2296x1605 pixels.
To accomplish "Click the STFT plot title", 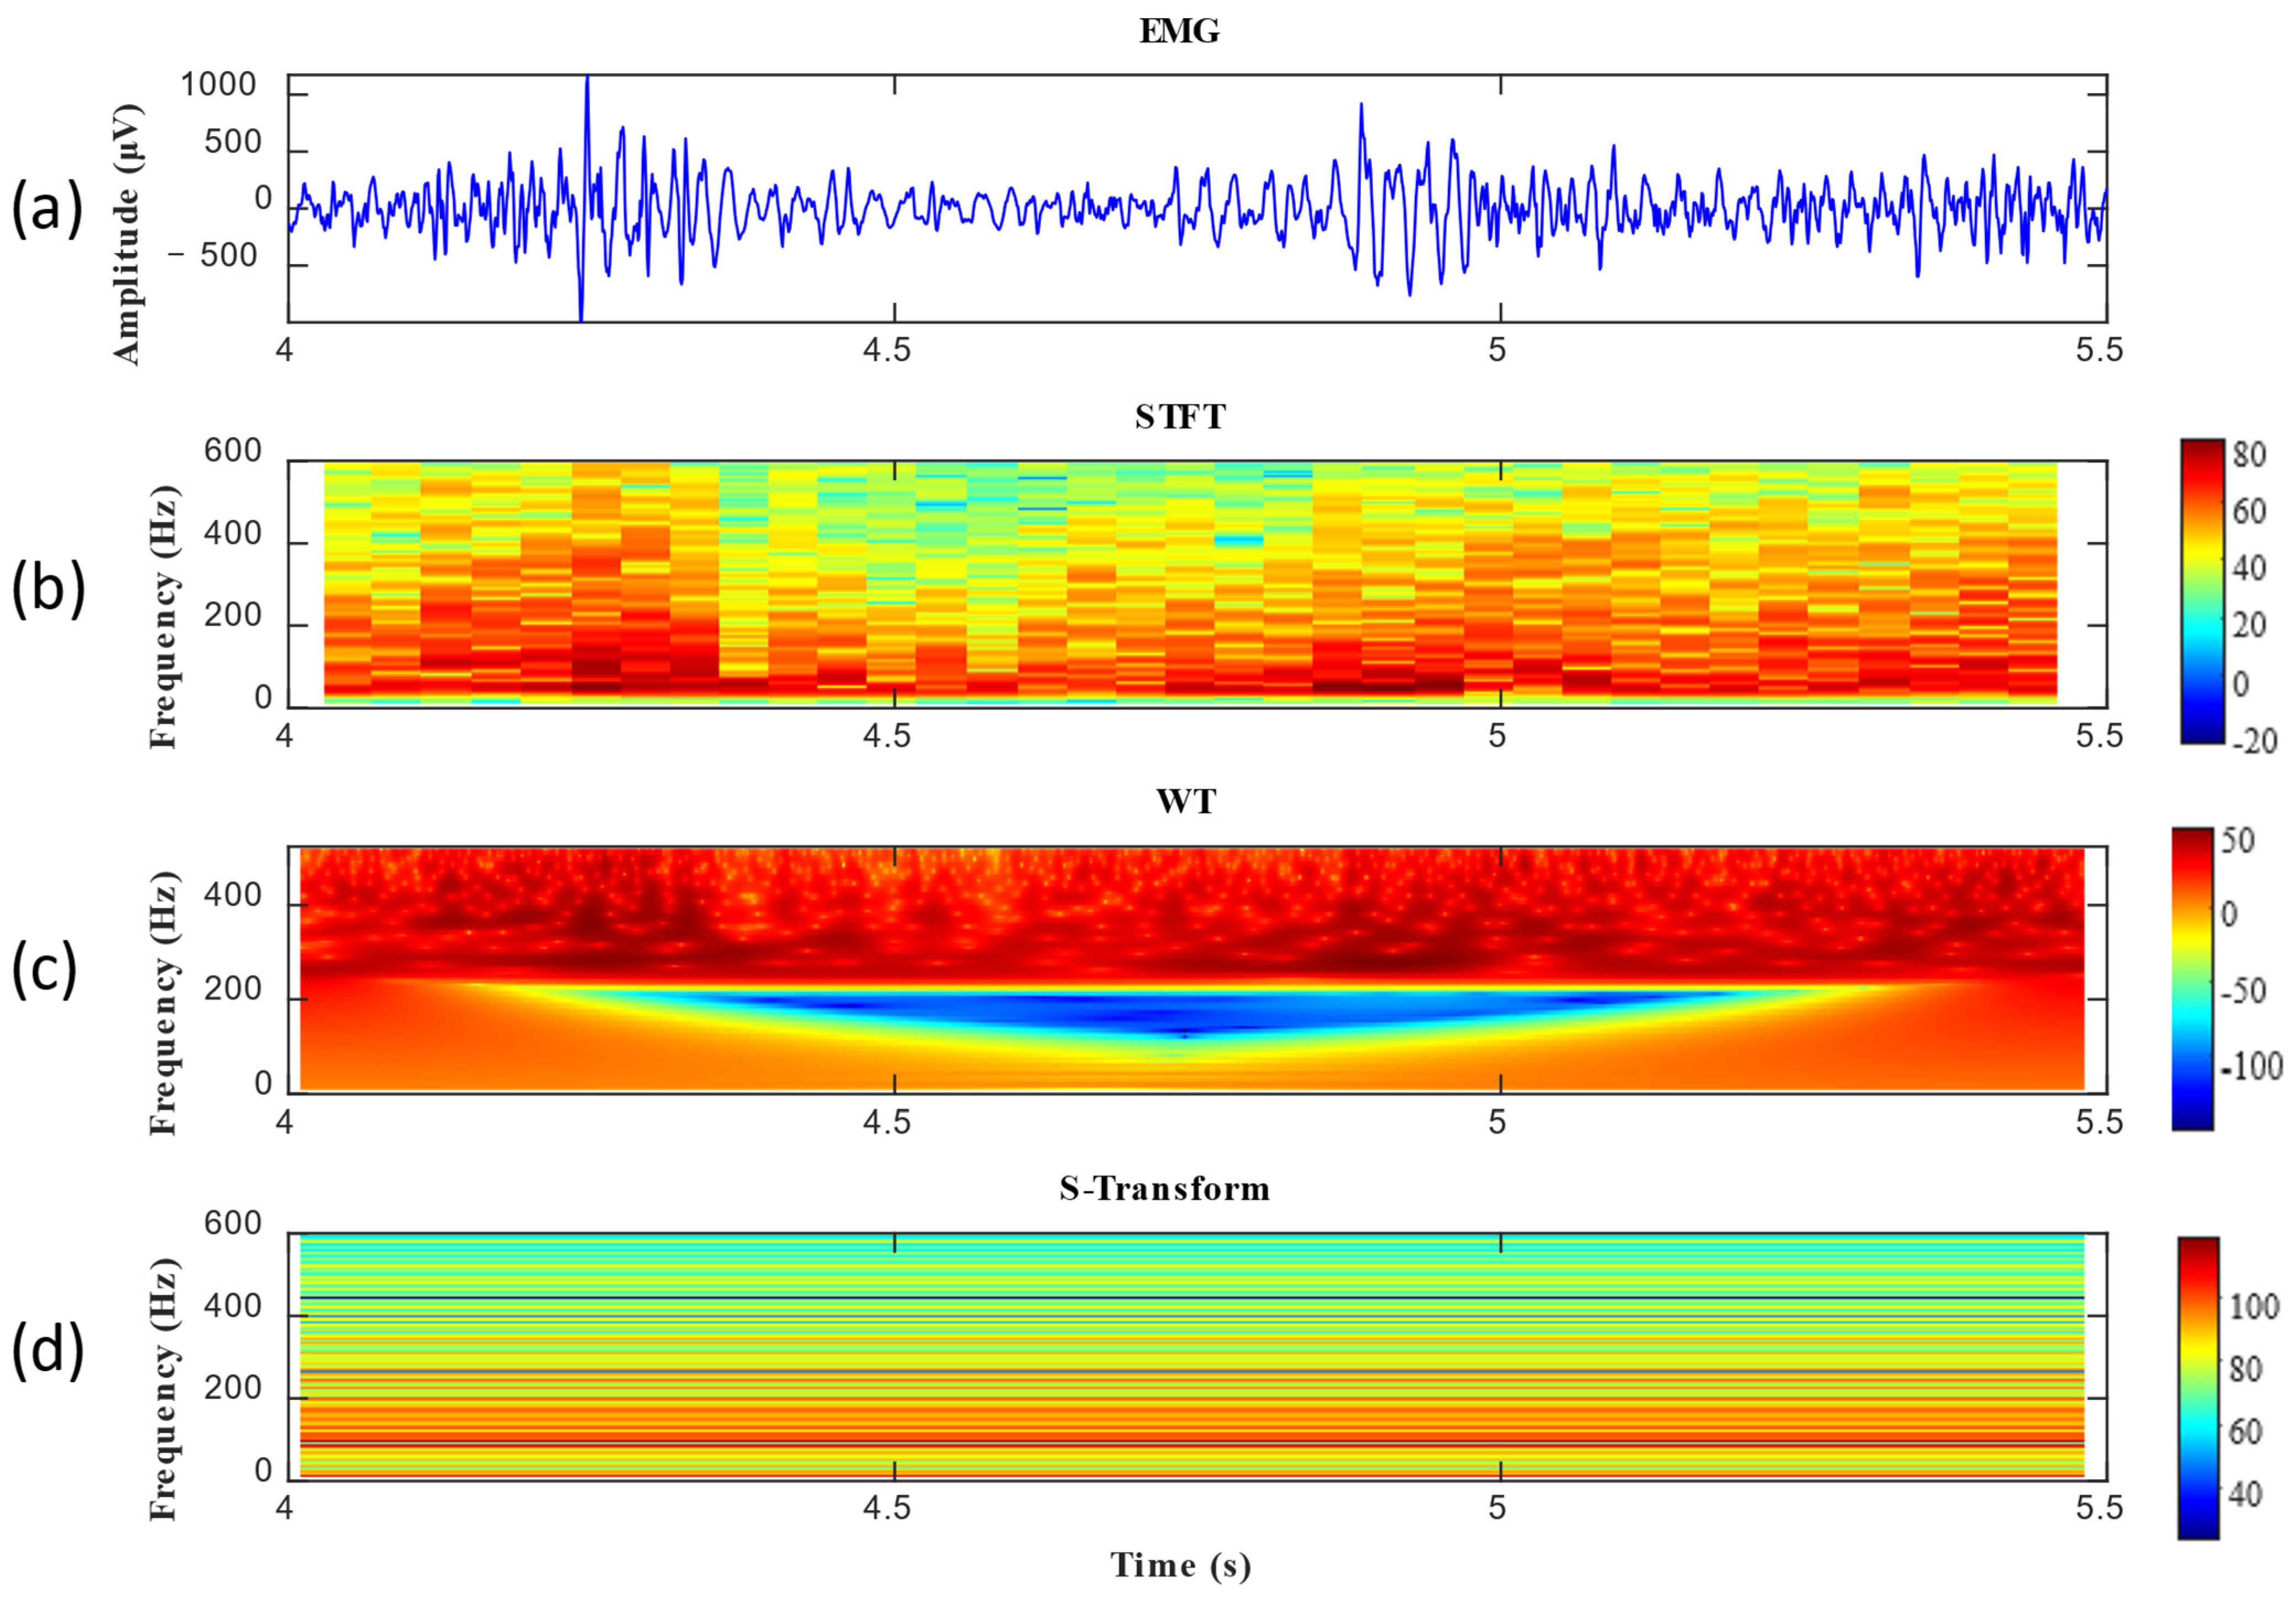I will coord(1180,417).
